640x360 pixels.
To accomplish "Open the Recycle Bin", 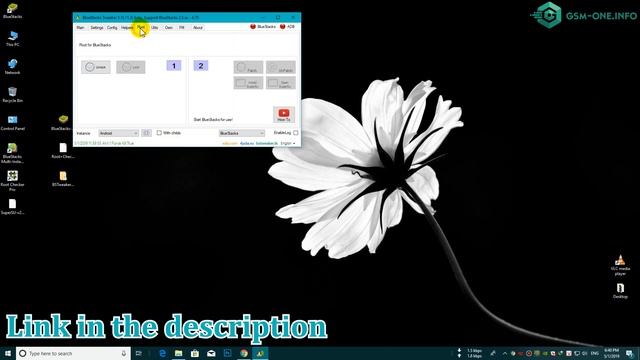I will [x=12, y=94].
